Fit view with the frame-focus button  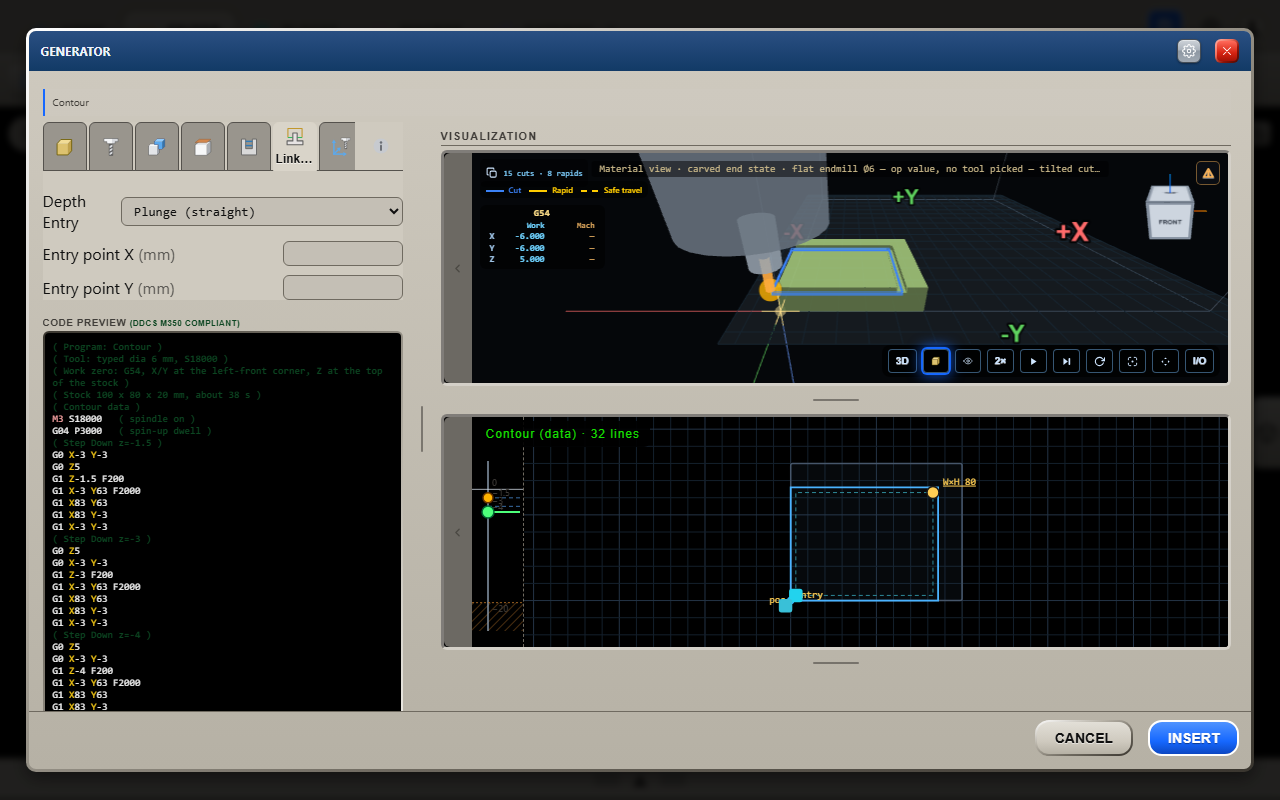[1133, 361]
